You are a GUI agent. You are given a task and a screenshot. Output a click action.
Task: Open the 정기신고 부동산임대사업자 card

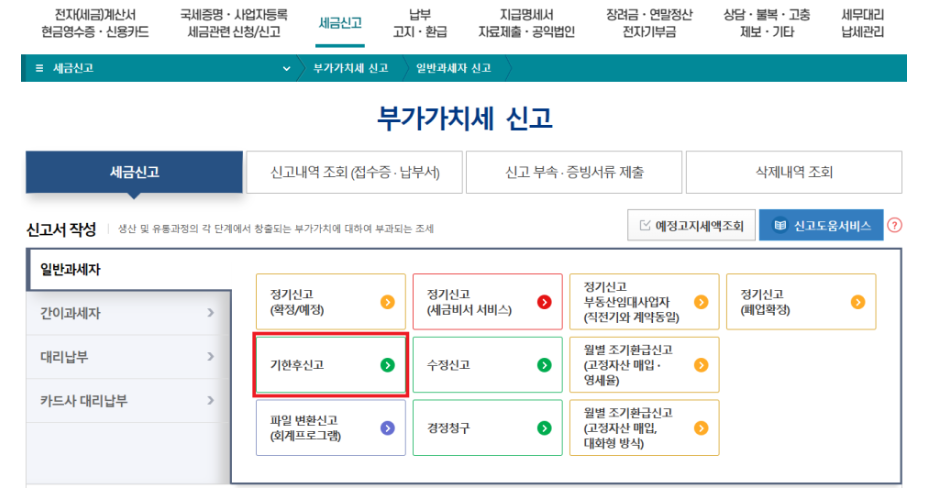(x=644, y=302)
